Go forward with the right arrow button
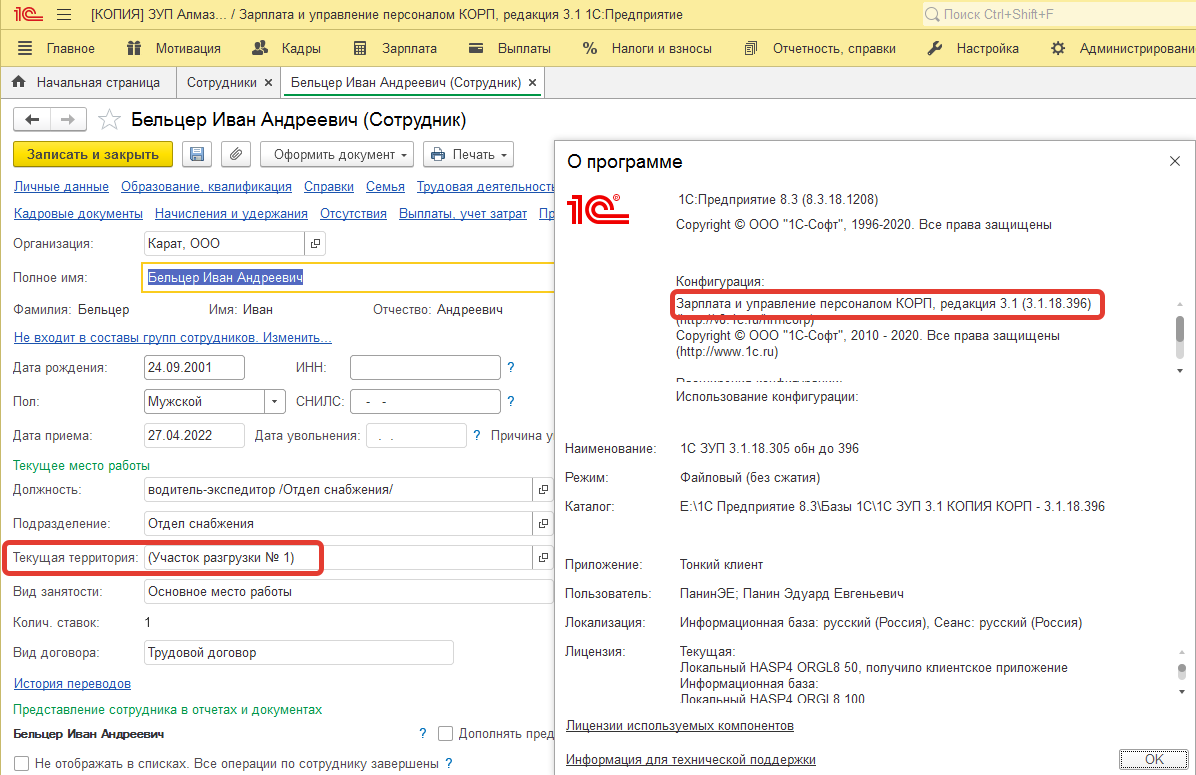The width and height of the screenshot is (1196, 775). point(68,119)
